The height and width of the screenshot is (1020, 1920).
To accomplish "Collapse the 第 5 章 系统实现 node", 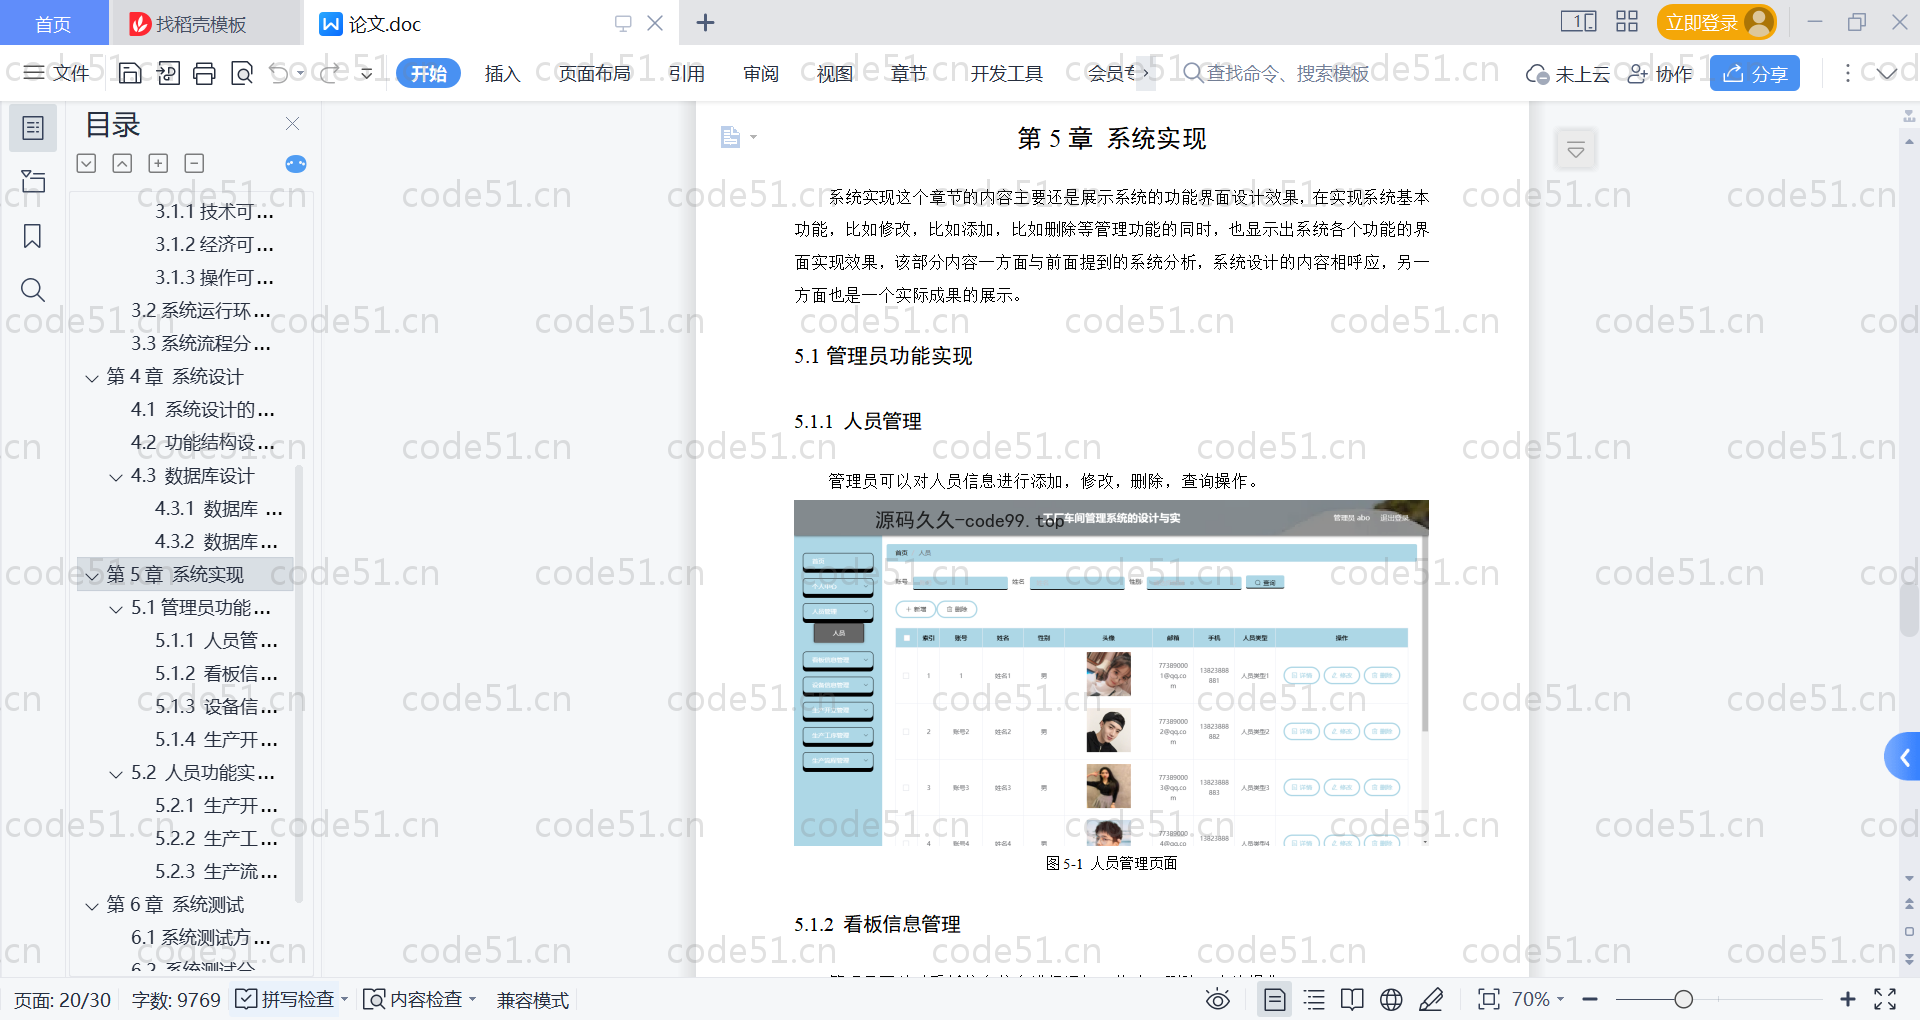I will point(92,576).
